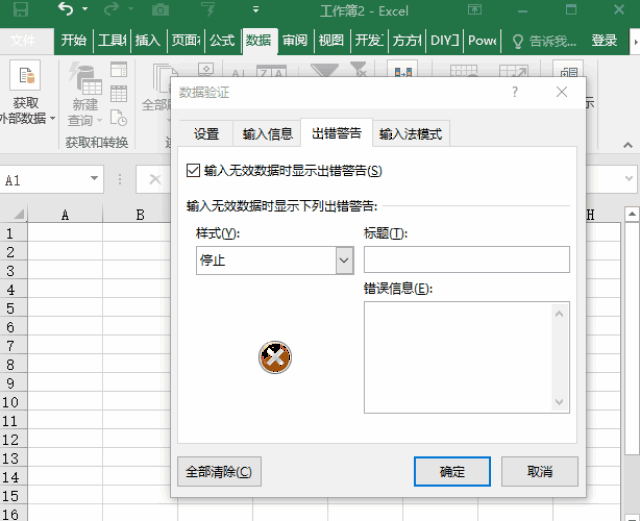Open Customize Quick Access Toolbar dropdown
Image resolution: width=640 pixels, height=521 pixels.
pyautogui.click(x=256, y=9)
